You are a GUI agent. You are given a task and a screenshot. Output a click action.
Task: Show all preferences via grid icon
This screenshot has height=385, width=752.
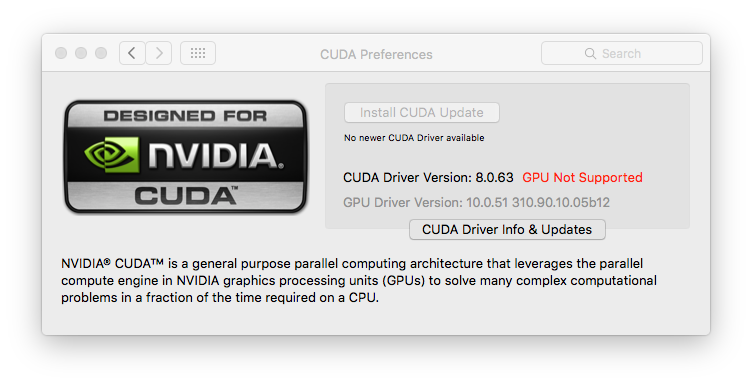(198, 53)
